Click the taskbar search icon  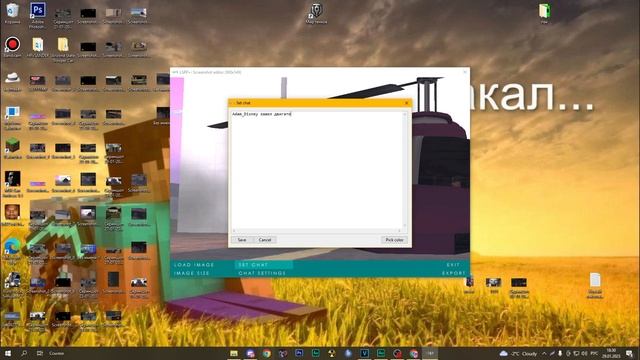pos(24,353)
